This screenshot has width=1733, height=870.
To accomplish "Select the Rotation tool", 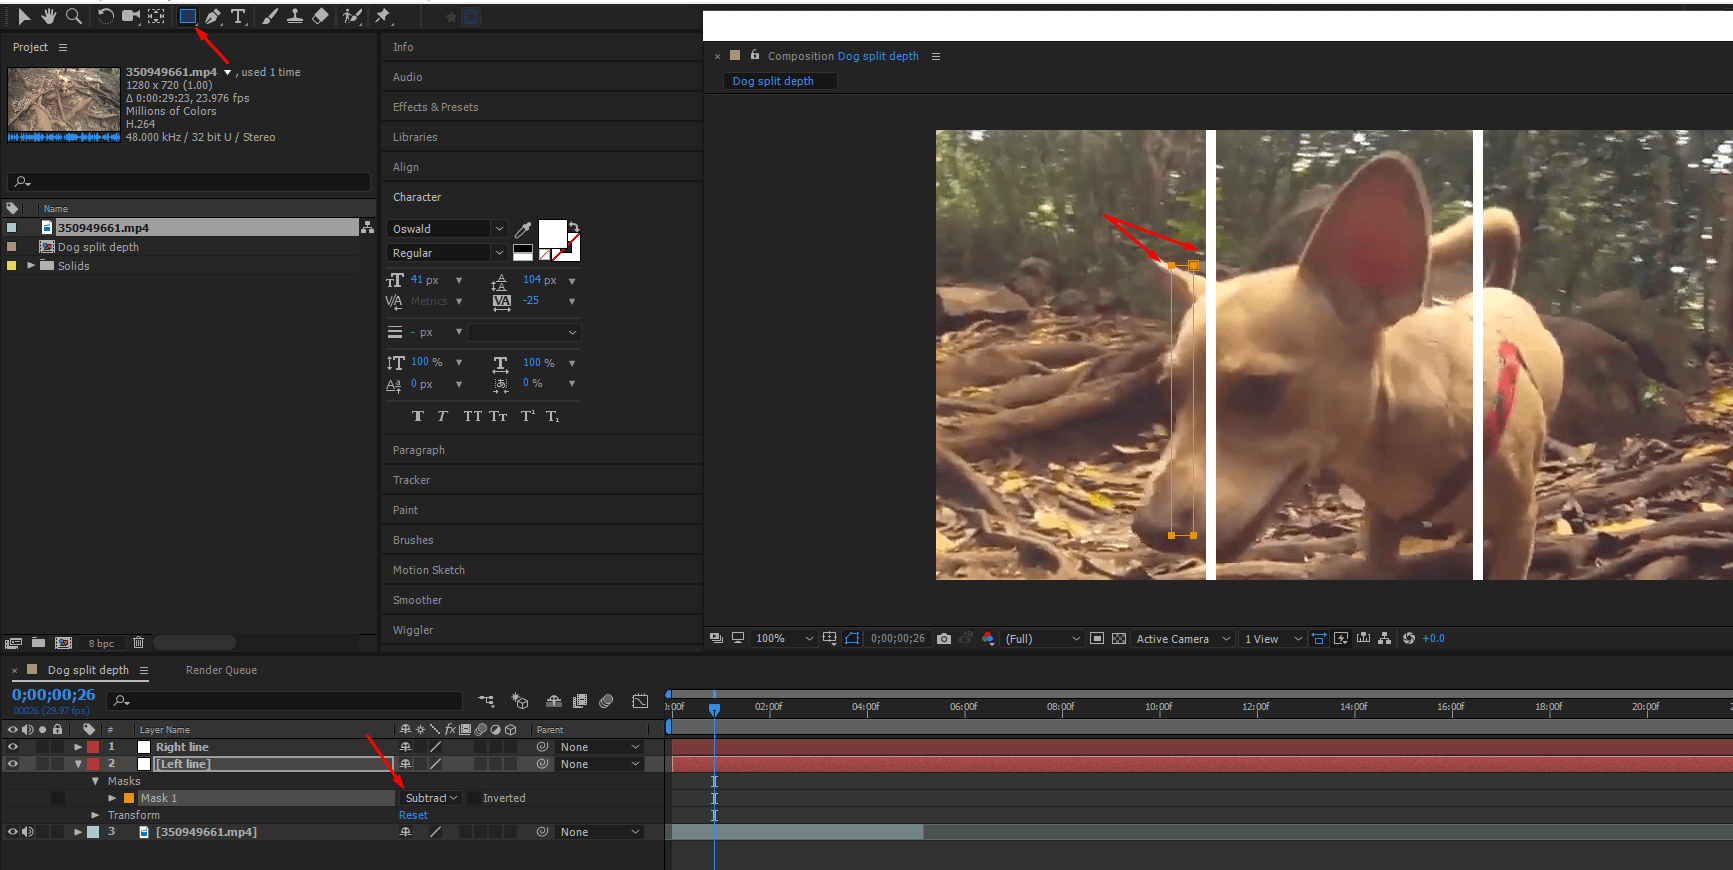I will pyautogui.click(x=105, y=16).
